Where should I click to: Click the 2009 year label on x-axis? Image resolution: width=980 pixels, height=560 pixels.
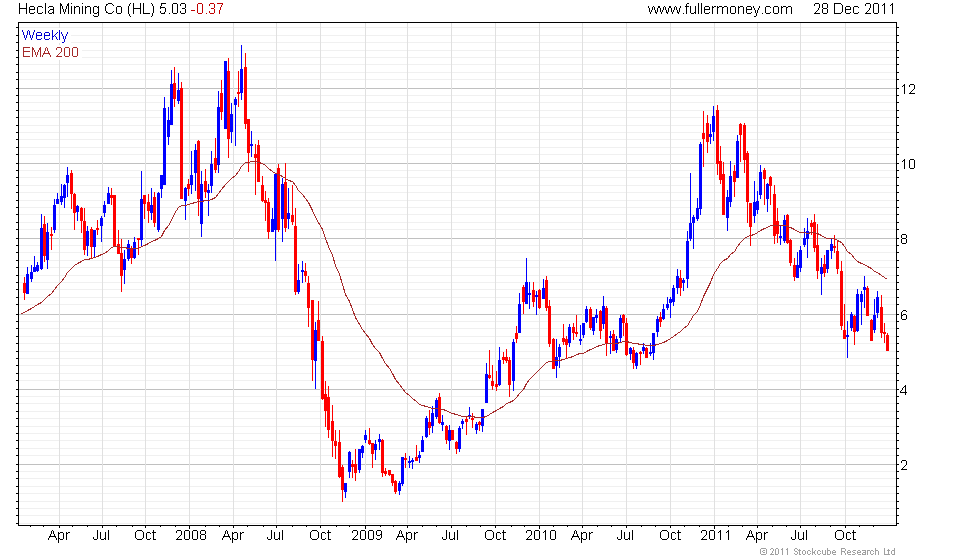pos(366,536)
